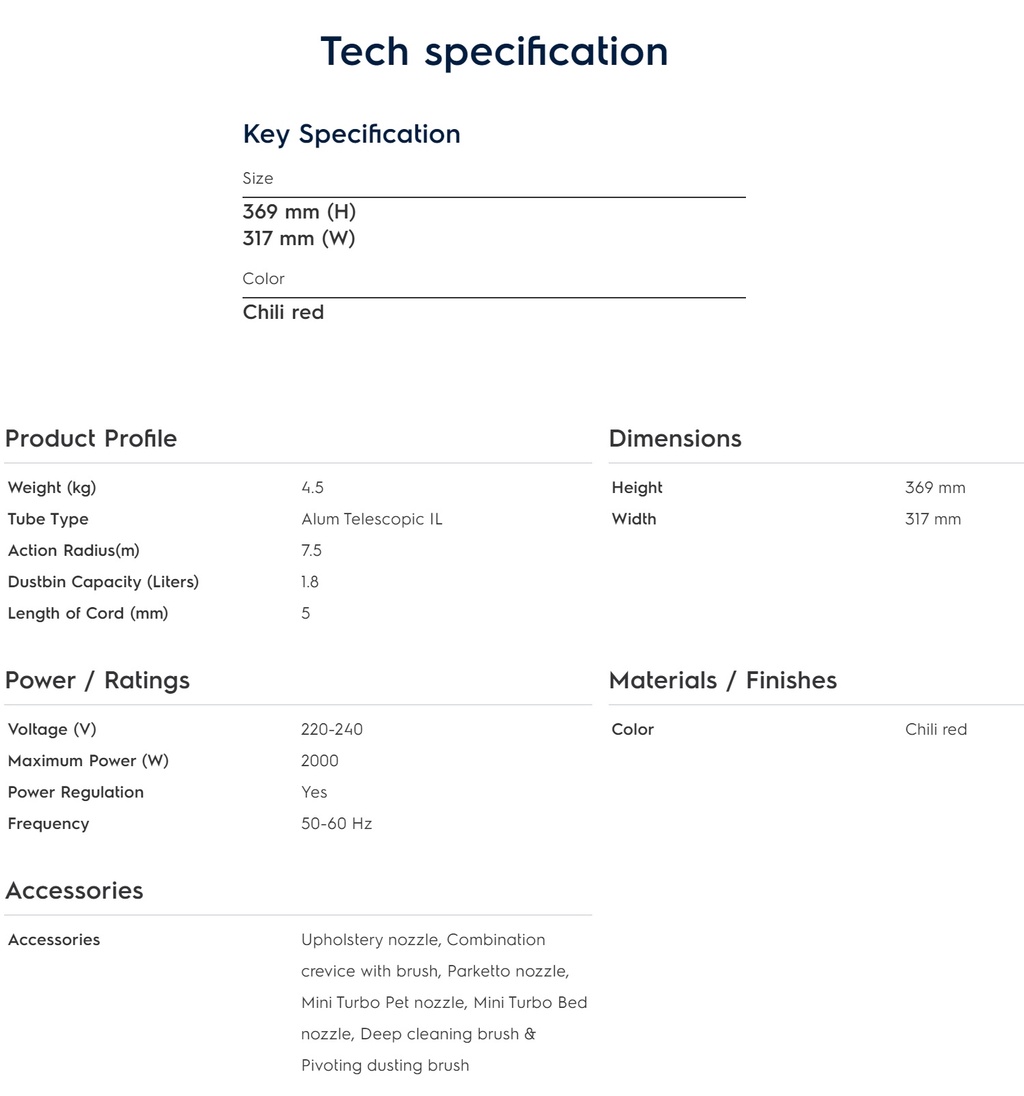The width and height of the screenshot is (1024, 1096).
Task: Click the Maximum Power (W) label
Action: (x=88, y=760)
